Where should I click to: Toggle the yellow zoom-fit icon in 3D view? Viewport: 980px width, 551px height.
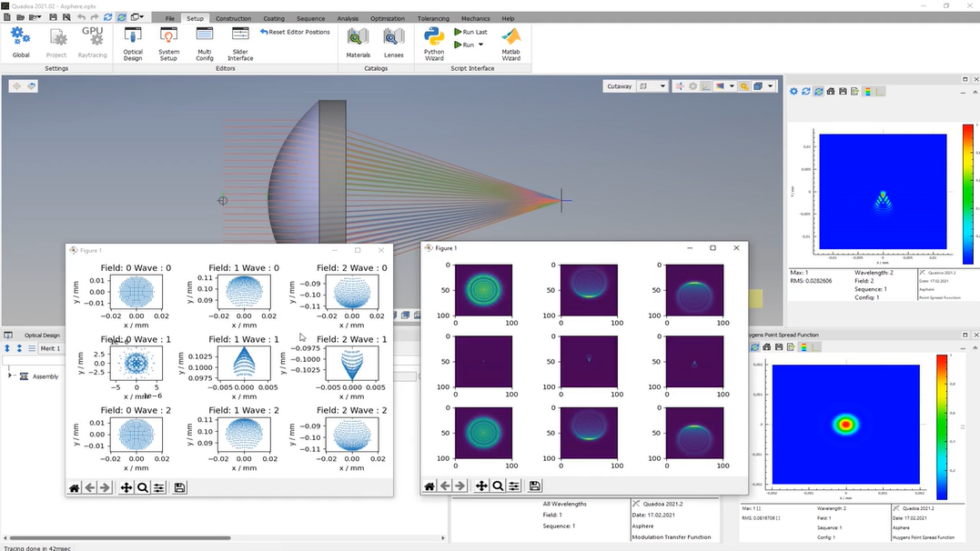(x=744, y=86)
